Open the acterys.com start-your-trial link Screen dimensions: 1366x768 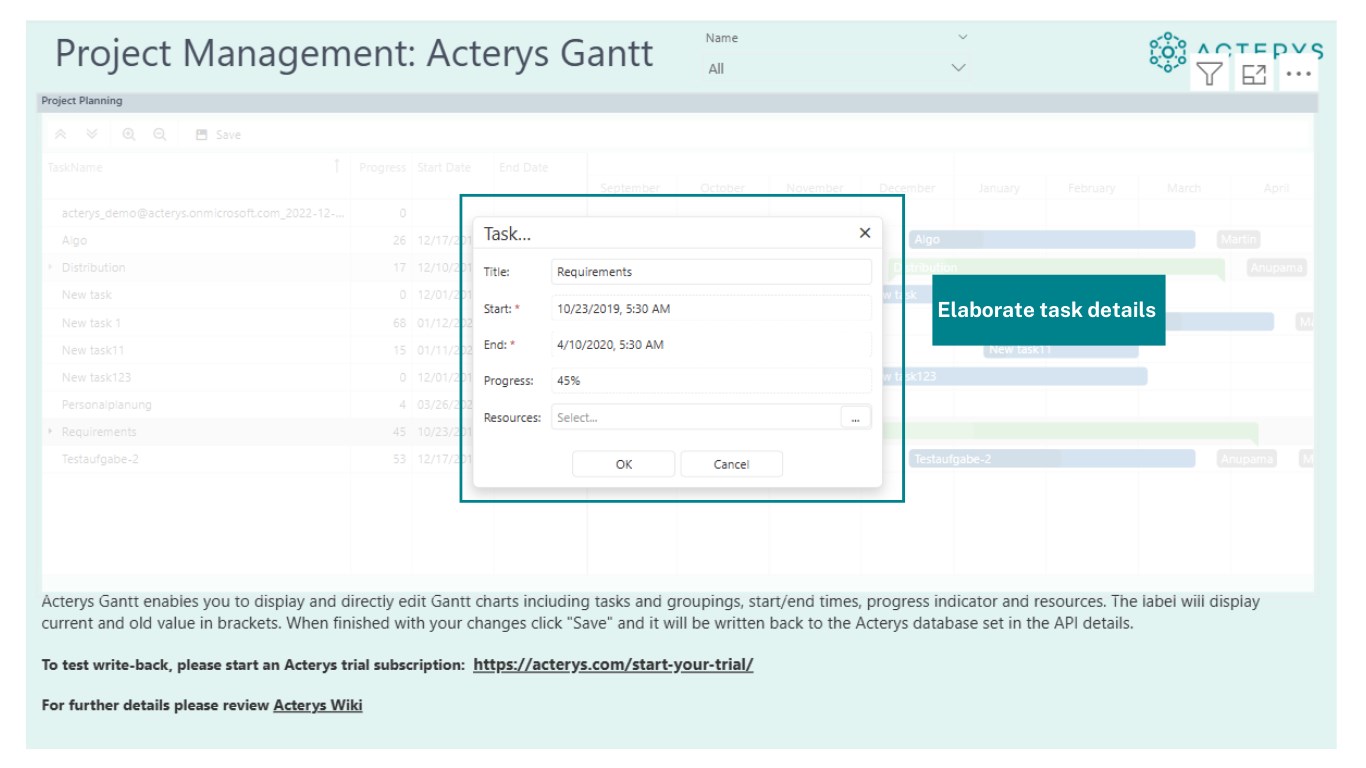(x=613, y=664)
